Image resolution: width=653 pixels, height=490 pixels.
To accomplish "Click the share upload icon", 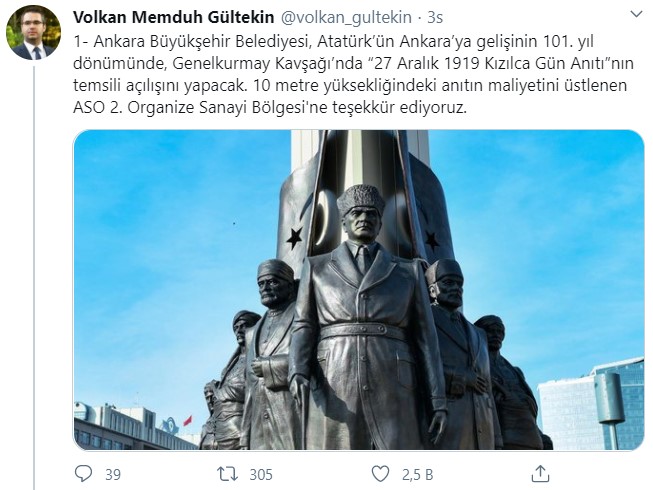I will tap(540, 473).
